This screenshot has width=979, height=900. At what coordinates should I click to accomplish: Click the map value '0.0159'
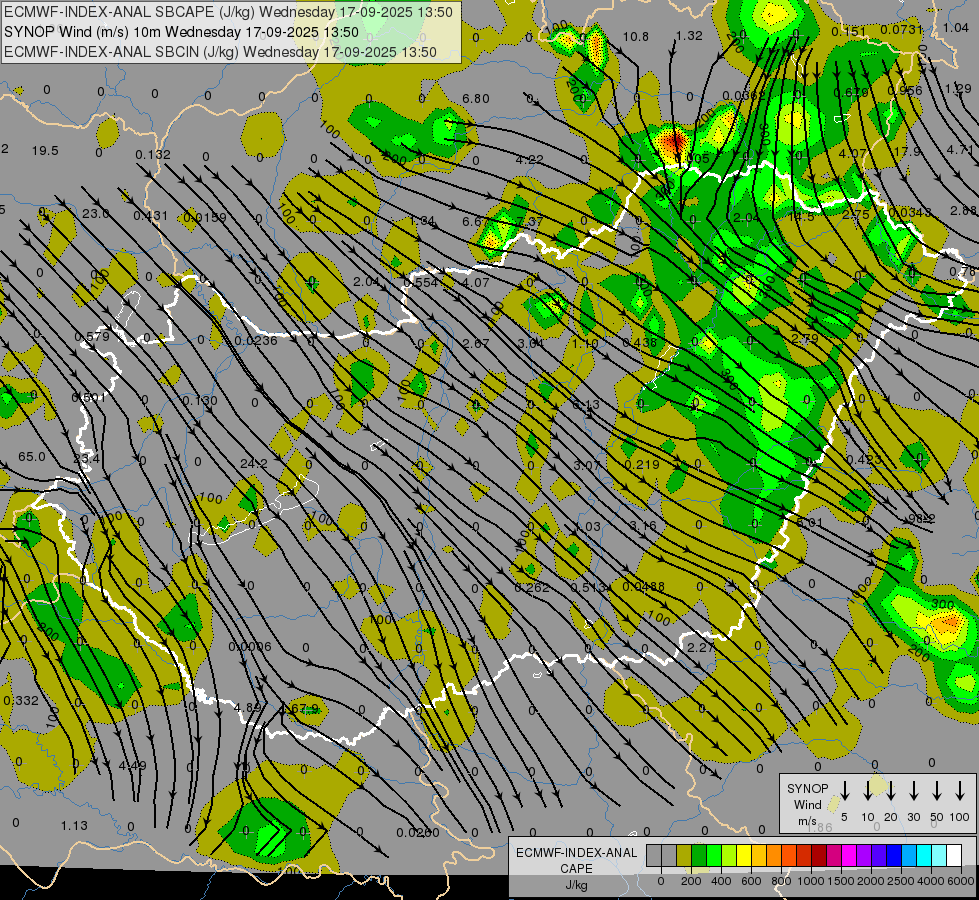pos(205,217)
